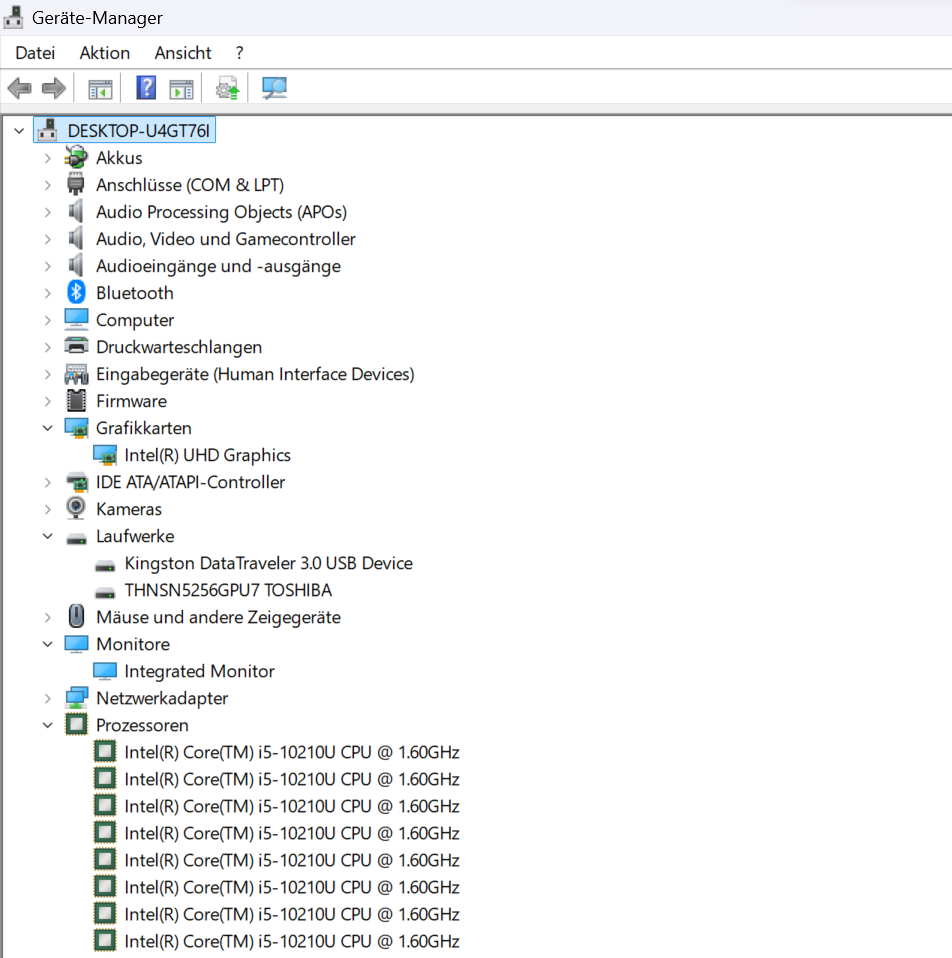Expand the Kameras chevron
This screenshot has width=952, height=958.
48,510
